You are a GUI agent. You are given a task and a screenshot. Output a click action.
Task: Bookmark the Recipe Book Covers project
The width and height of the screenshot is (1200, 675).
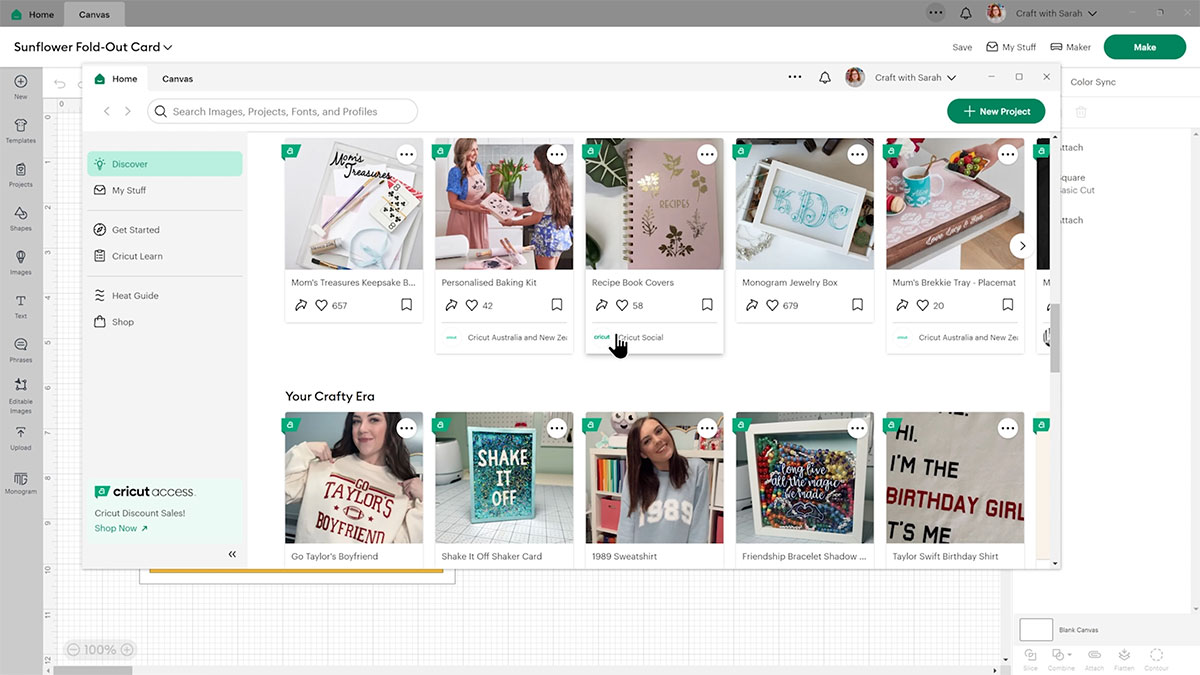[x=707, y=305]
